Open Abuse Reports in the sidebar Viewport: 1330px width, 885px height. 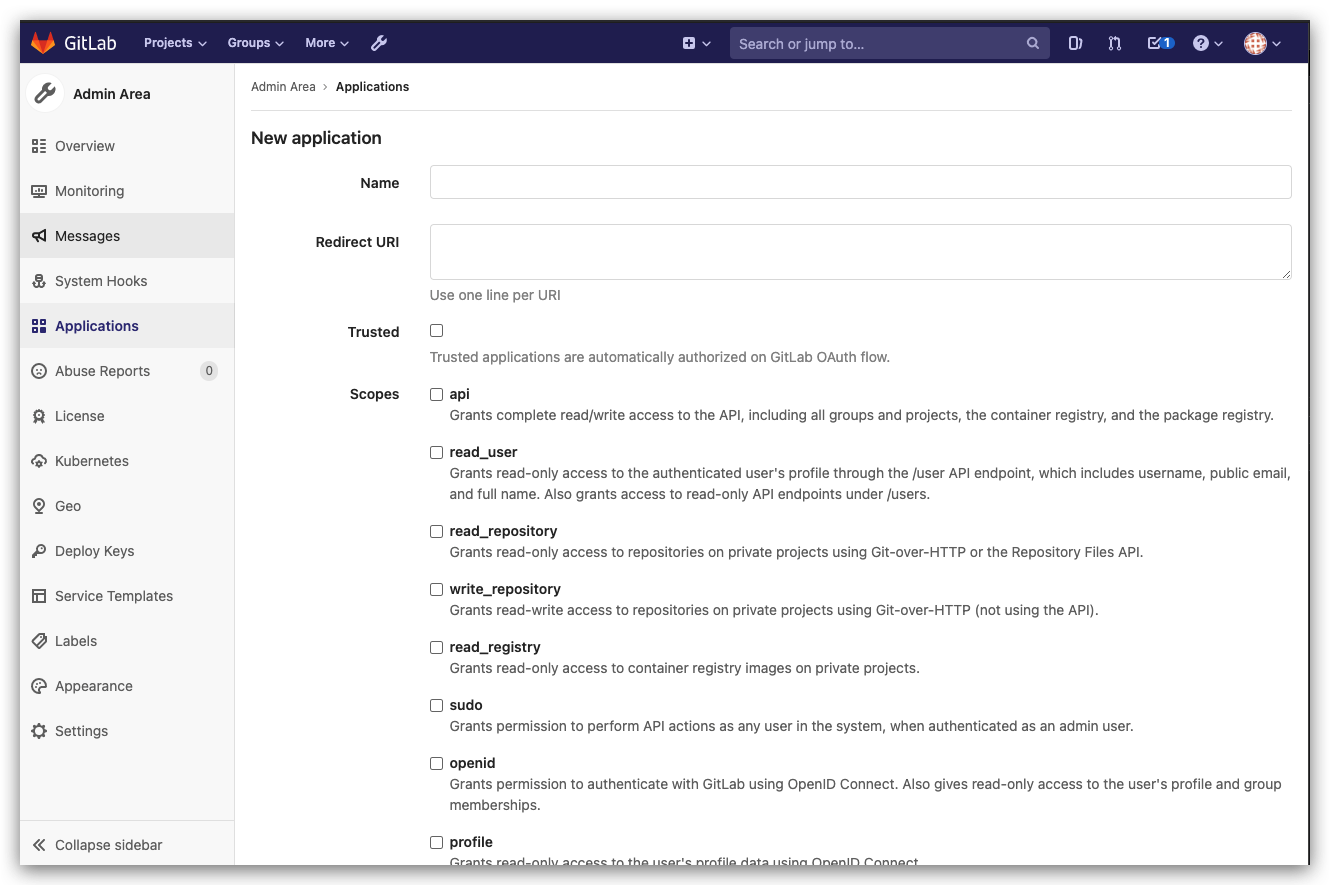pyautogui.click(x=127, y=371)
